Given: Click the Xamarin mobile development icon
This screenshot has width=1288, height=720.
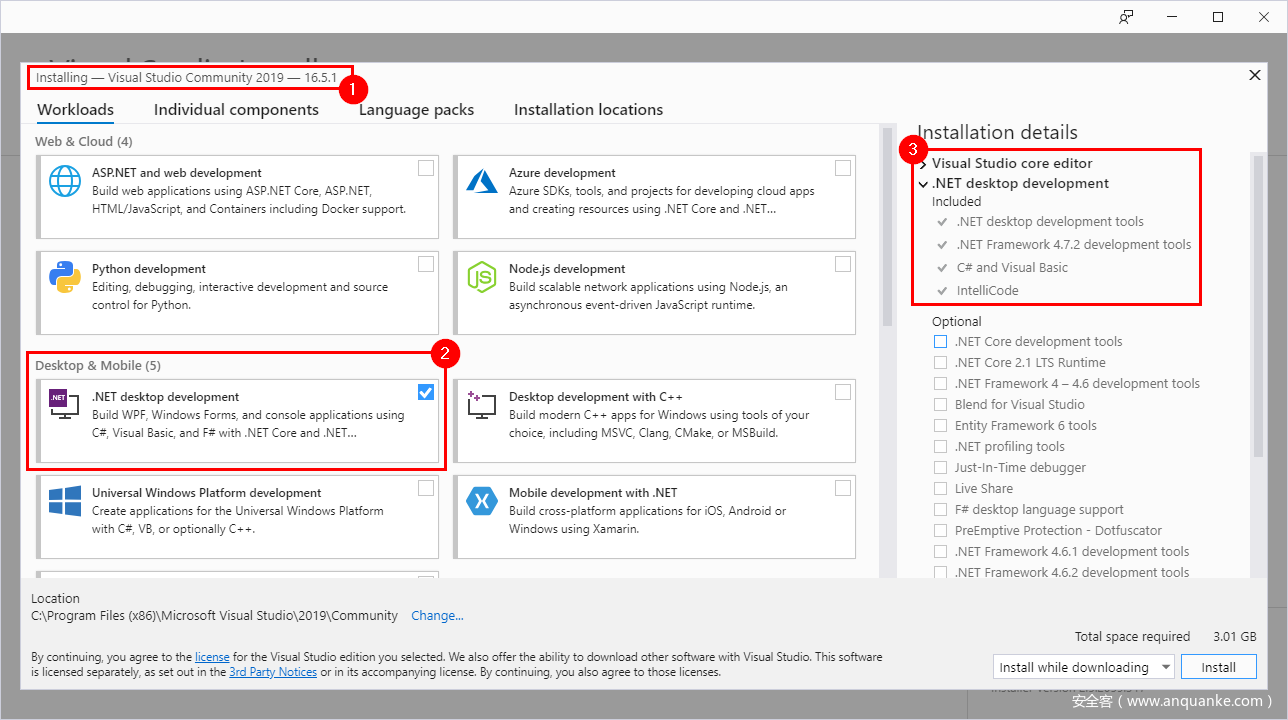Looking at the screenshot, I should coord(482,501).
